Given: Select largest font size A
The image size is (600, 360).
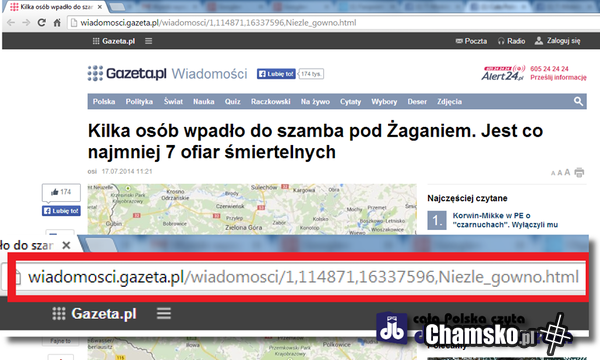Looking at the screenshot, I should pyautogui.click(x=567, y=172).
